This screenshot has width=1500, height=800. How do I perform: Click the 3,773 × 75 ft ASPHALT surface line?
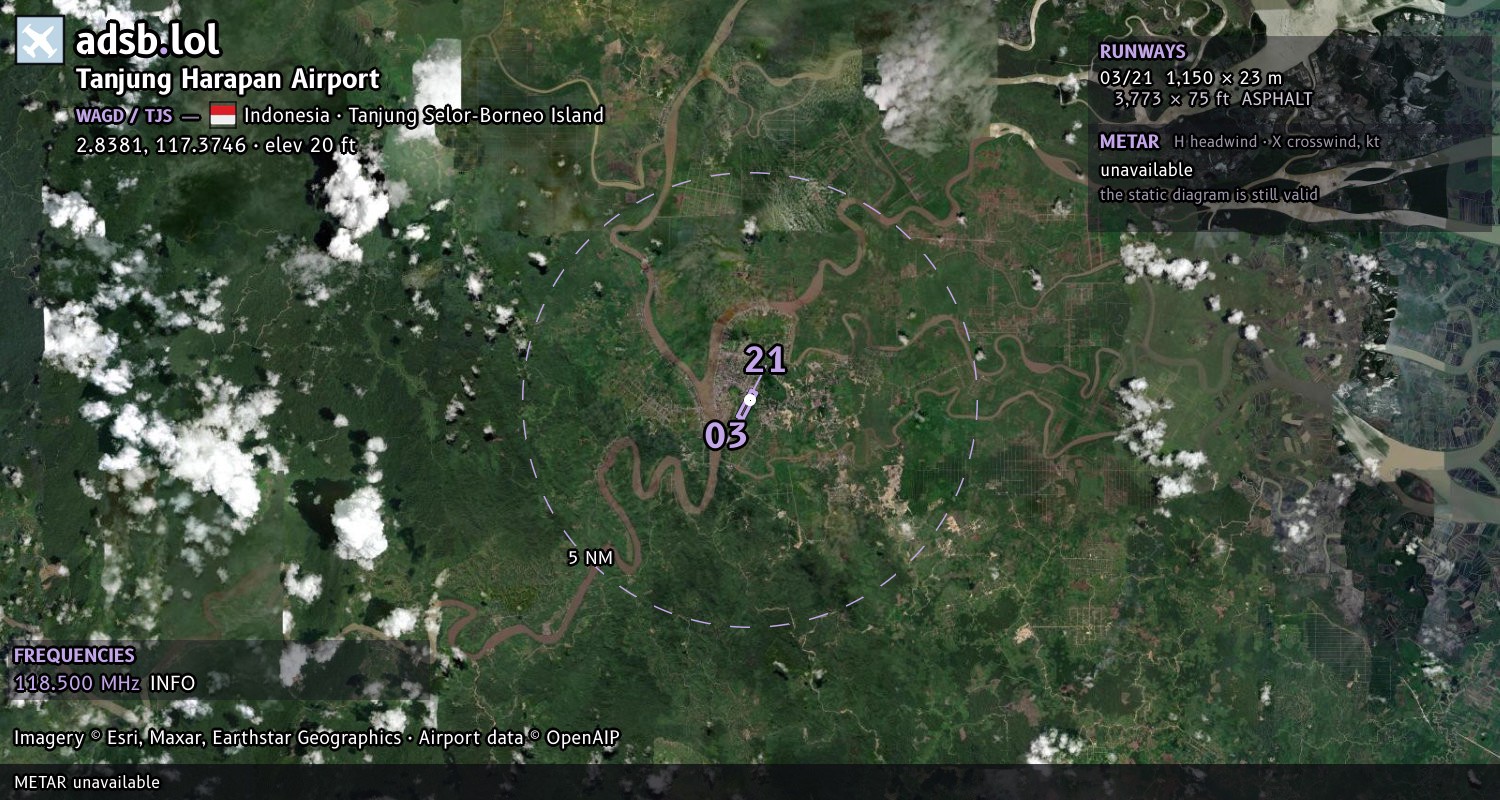pyautogui.click(x=1213, y=98)
